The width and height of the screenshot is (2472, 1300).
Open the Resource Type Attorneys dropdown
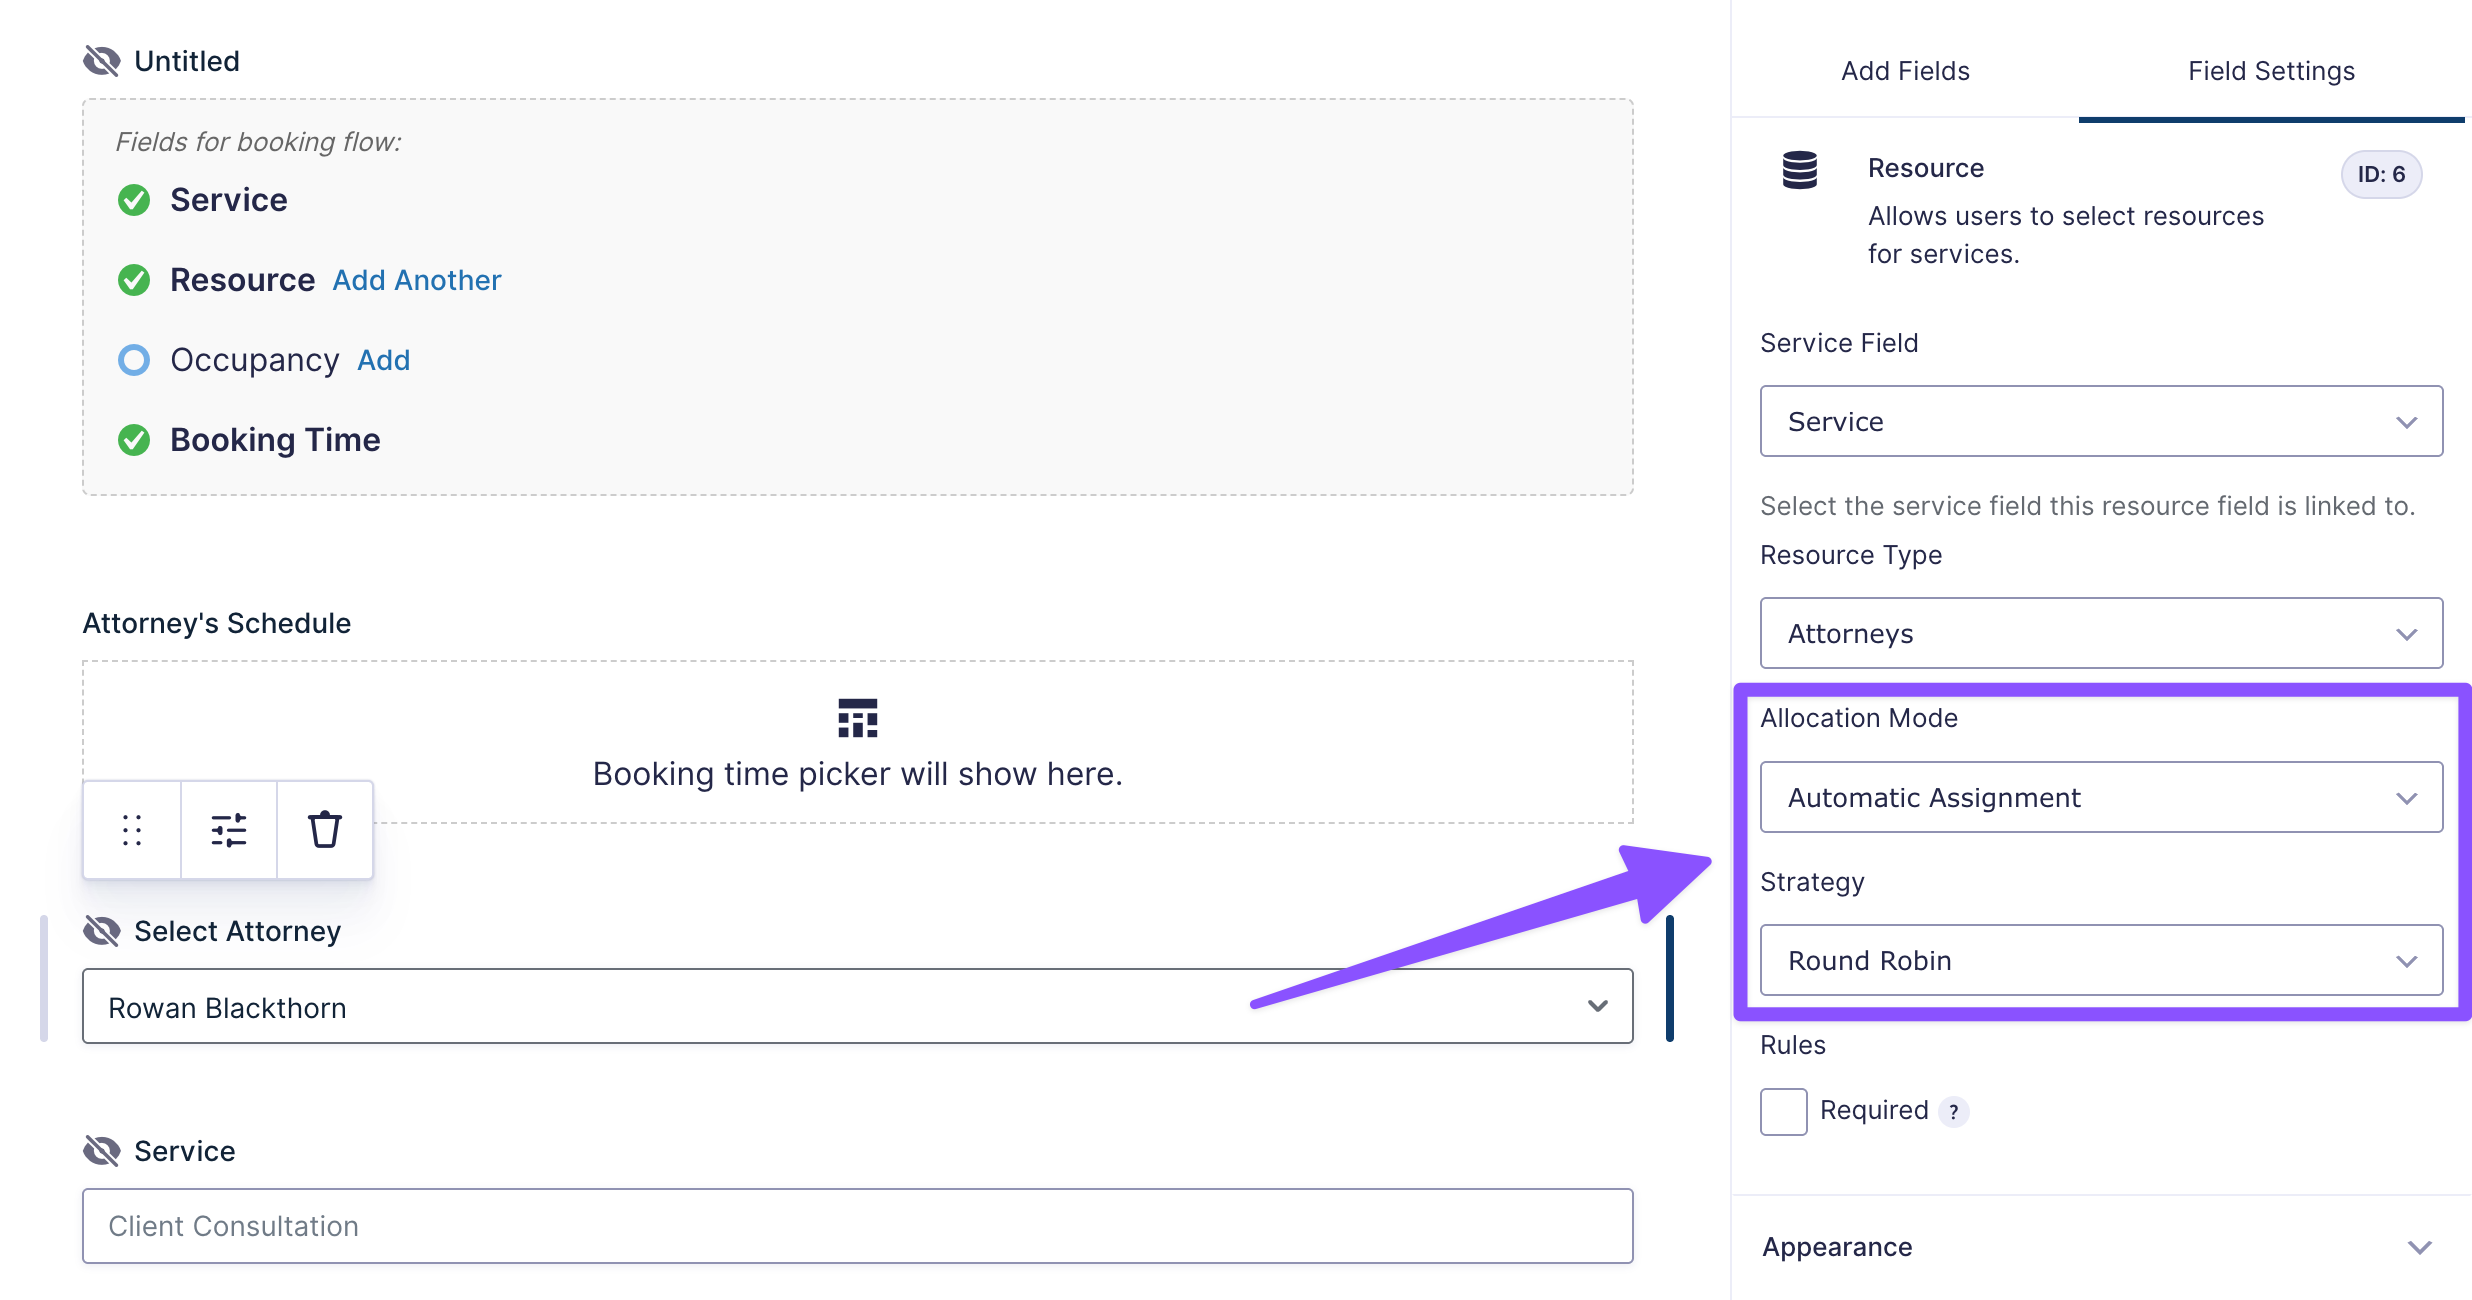tap(2101, 633)
